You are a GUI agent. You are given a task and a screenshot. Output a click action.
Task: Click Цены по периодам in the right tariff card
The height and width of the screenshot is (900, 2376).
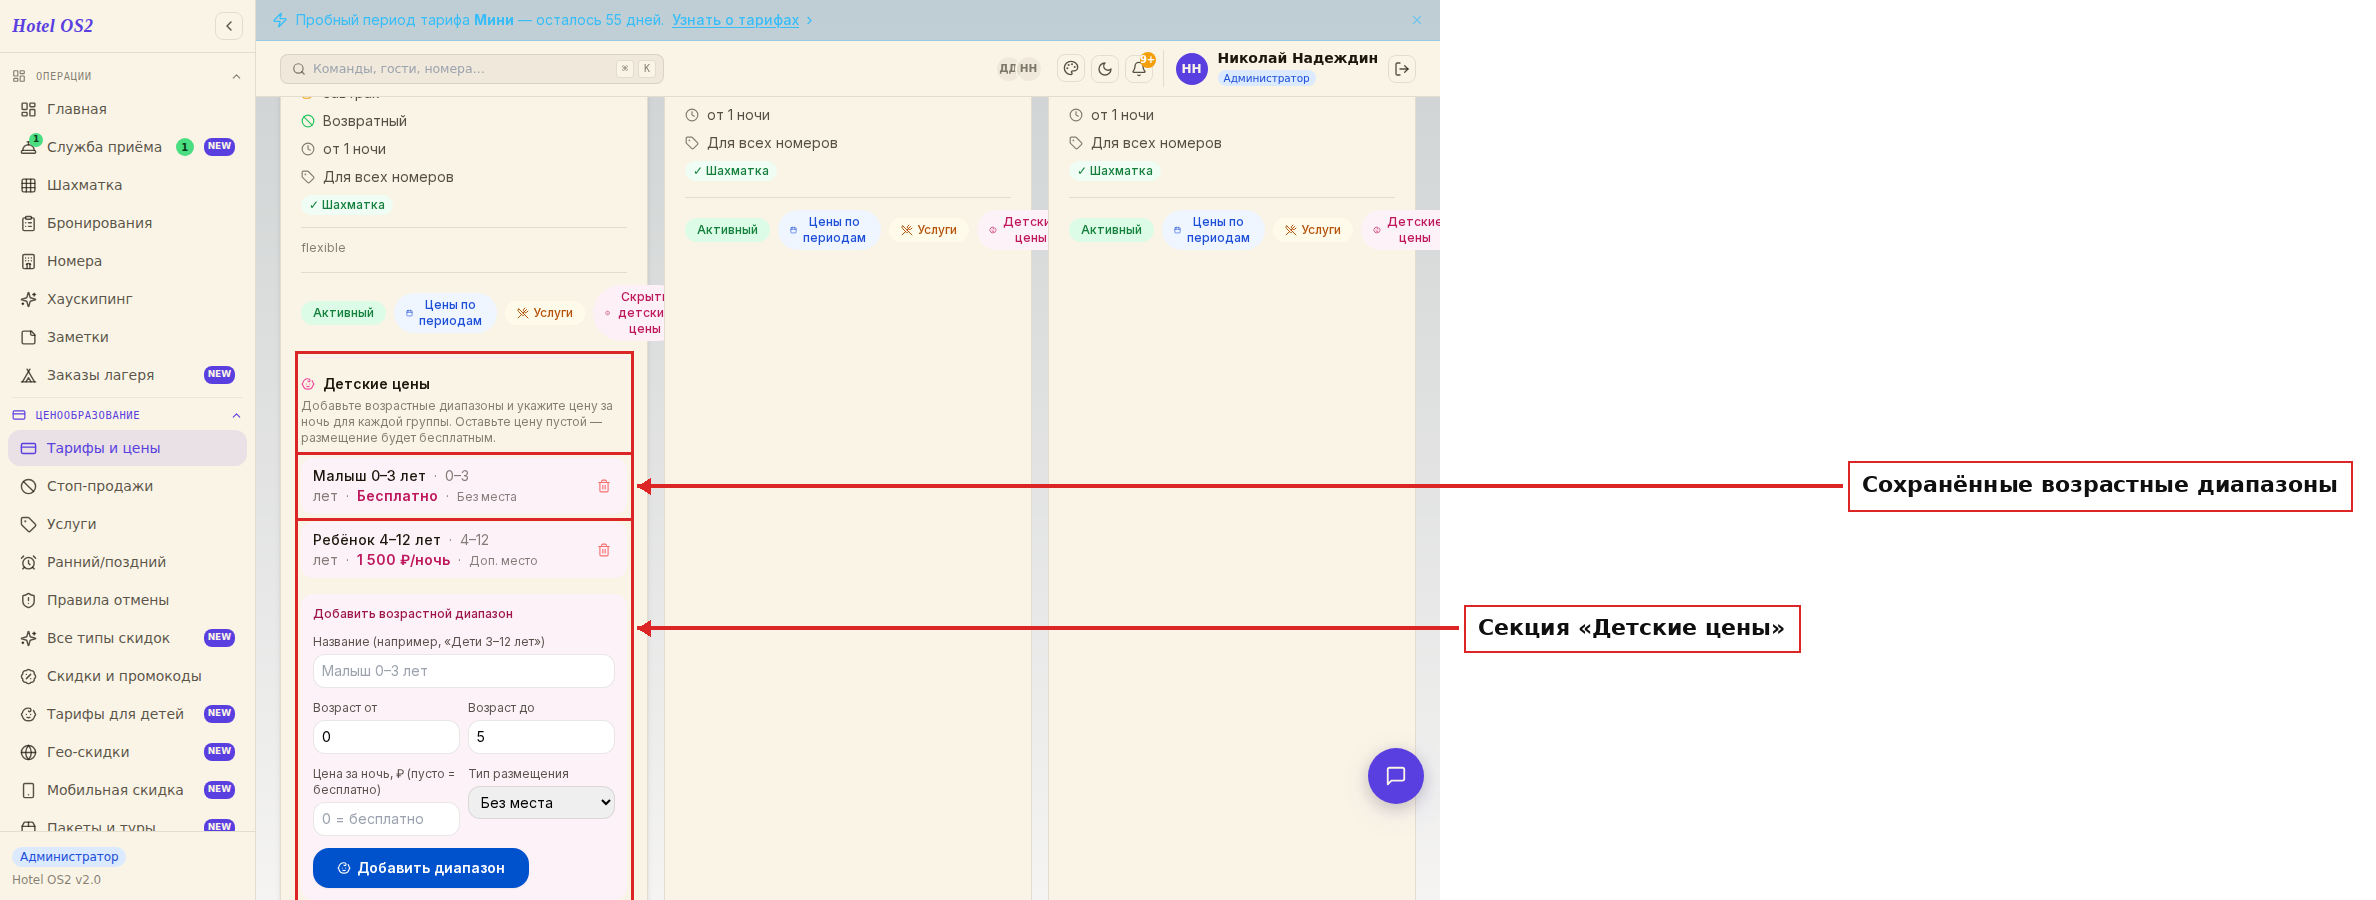(x=1212, y=230)
